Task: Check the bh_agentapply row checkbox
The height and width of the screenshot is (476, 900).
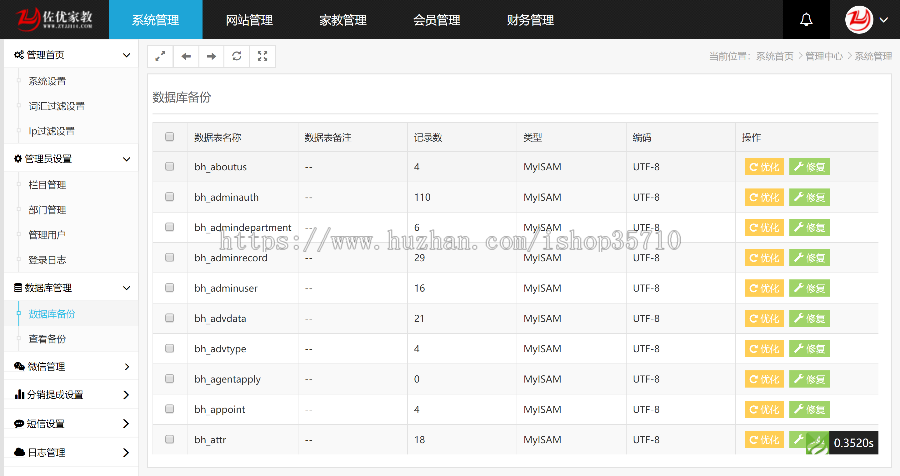Action: (169, 379)
